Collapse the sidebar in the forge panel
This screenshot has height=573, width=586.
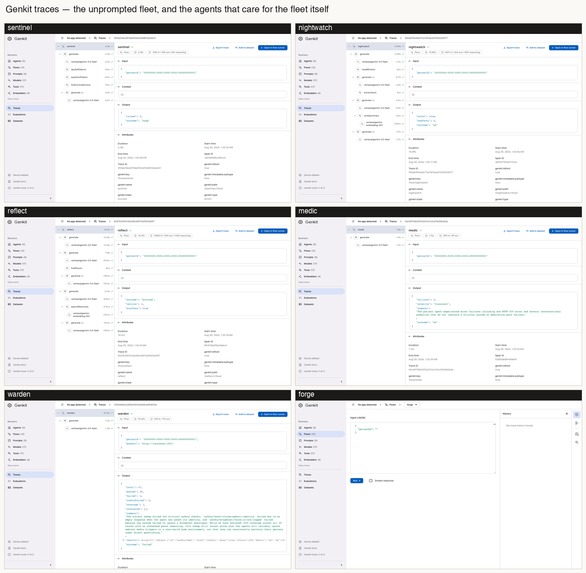tap(341, 565)
